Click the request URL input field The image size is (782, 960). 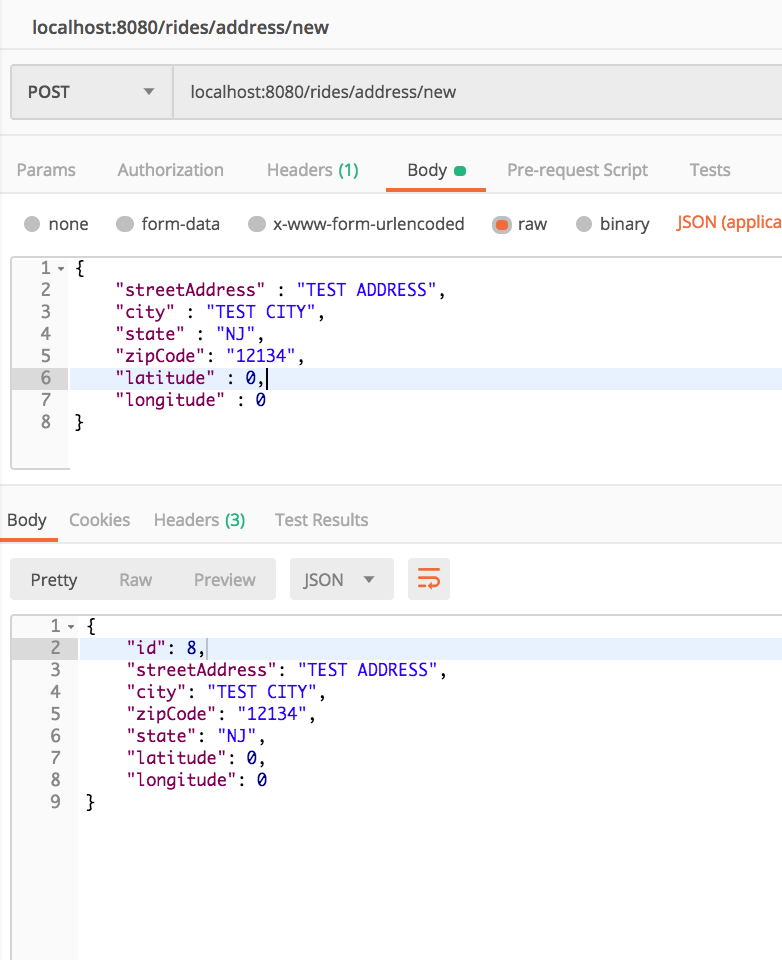pos(478,92)
